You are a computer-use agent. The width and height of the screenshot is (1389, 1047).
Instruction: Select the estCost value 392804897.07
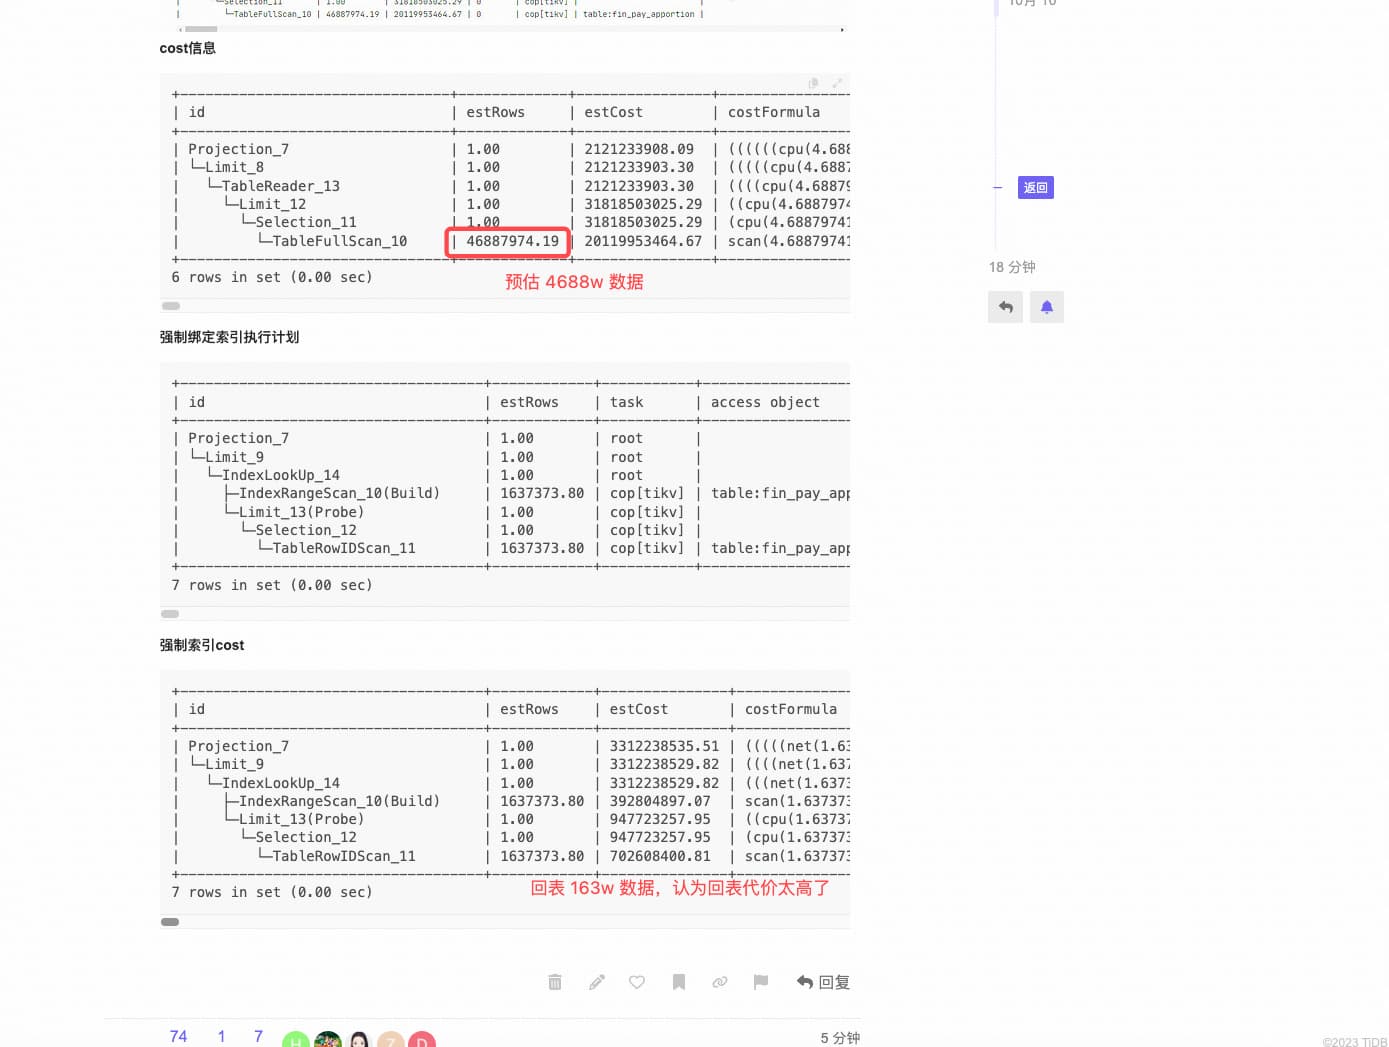660,801
